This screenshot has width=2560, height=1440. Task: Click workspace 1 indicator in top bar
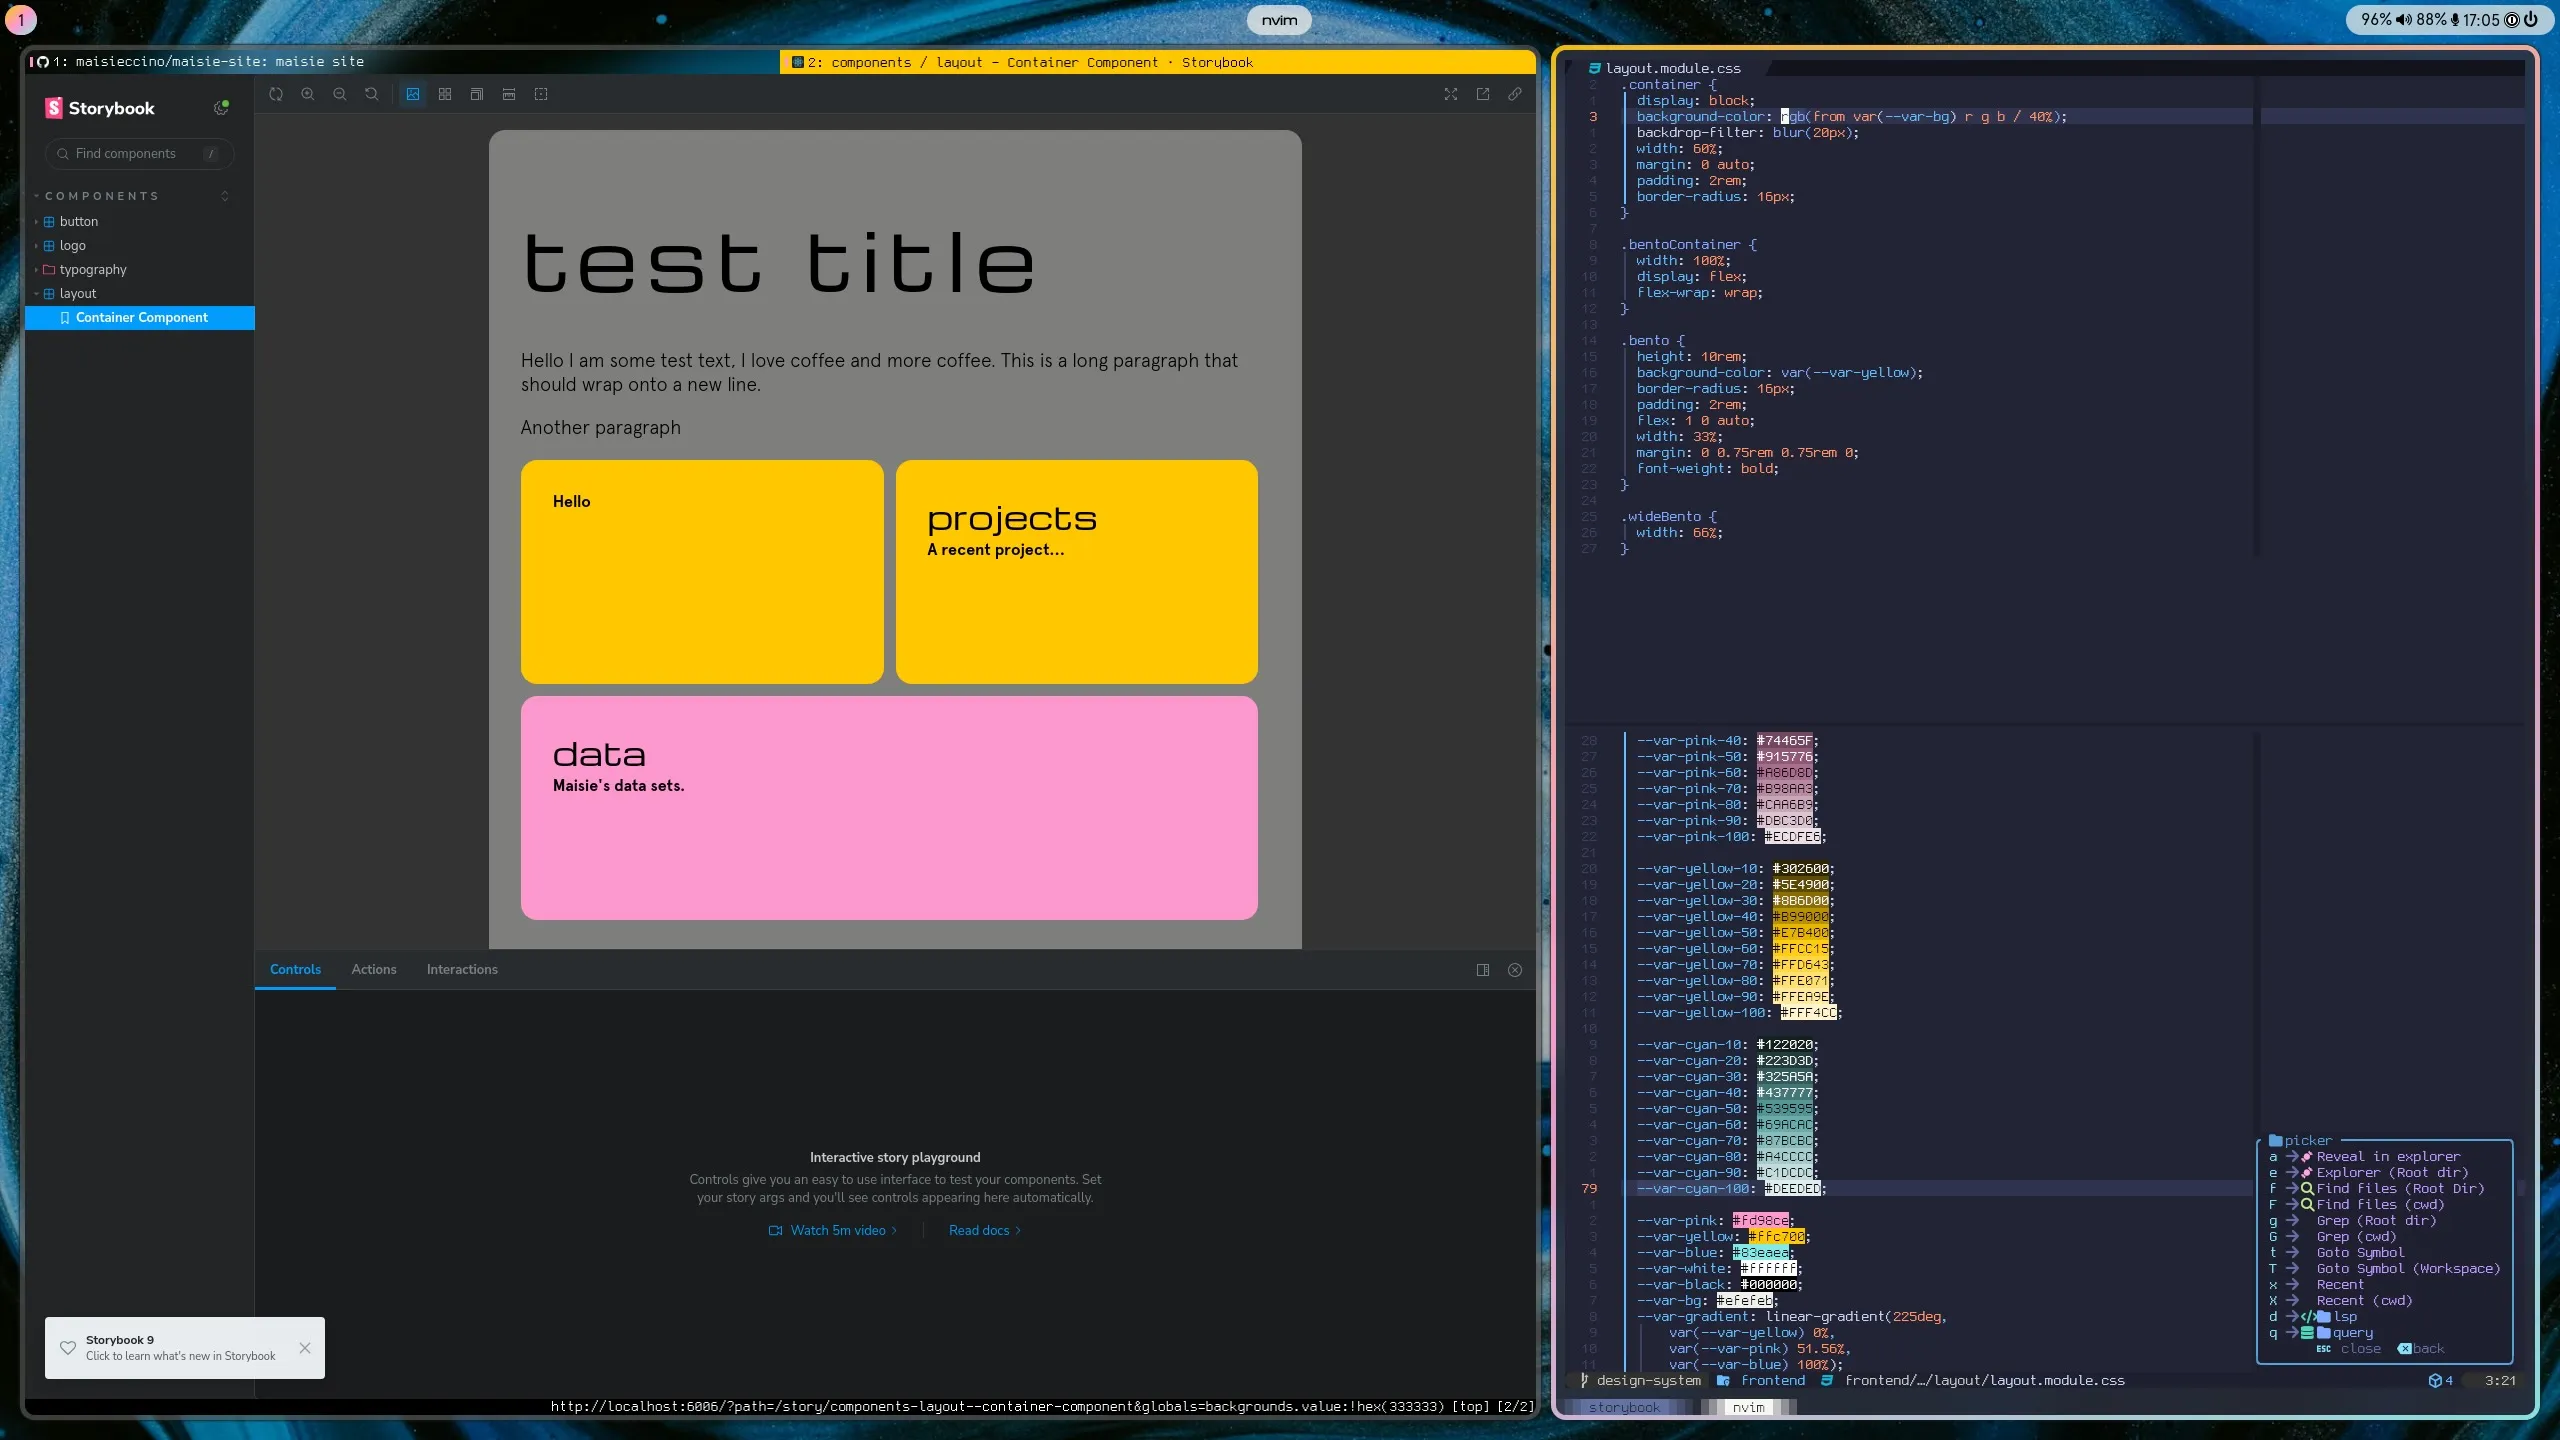(21, 20)
